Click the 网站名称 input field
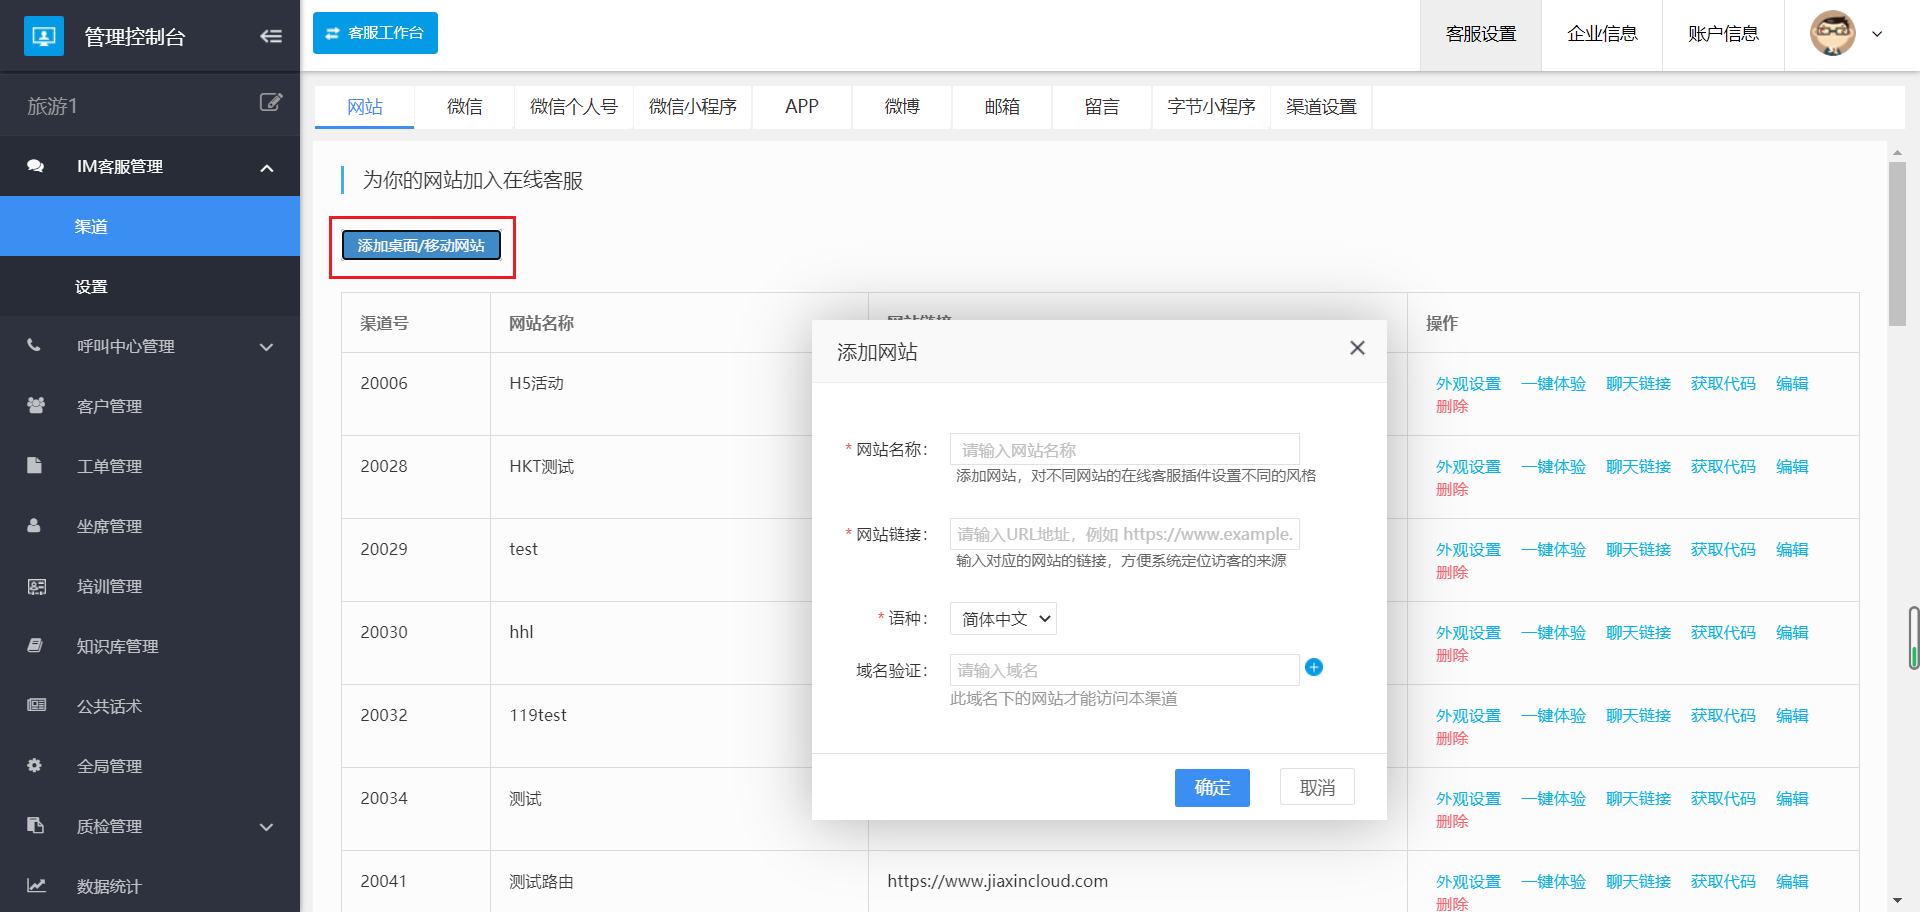This screenshot has width=1920, height=912. click(x=1124, y=450)
